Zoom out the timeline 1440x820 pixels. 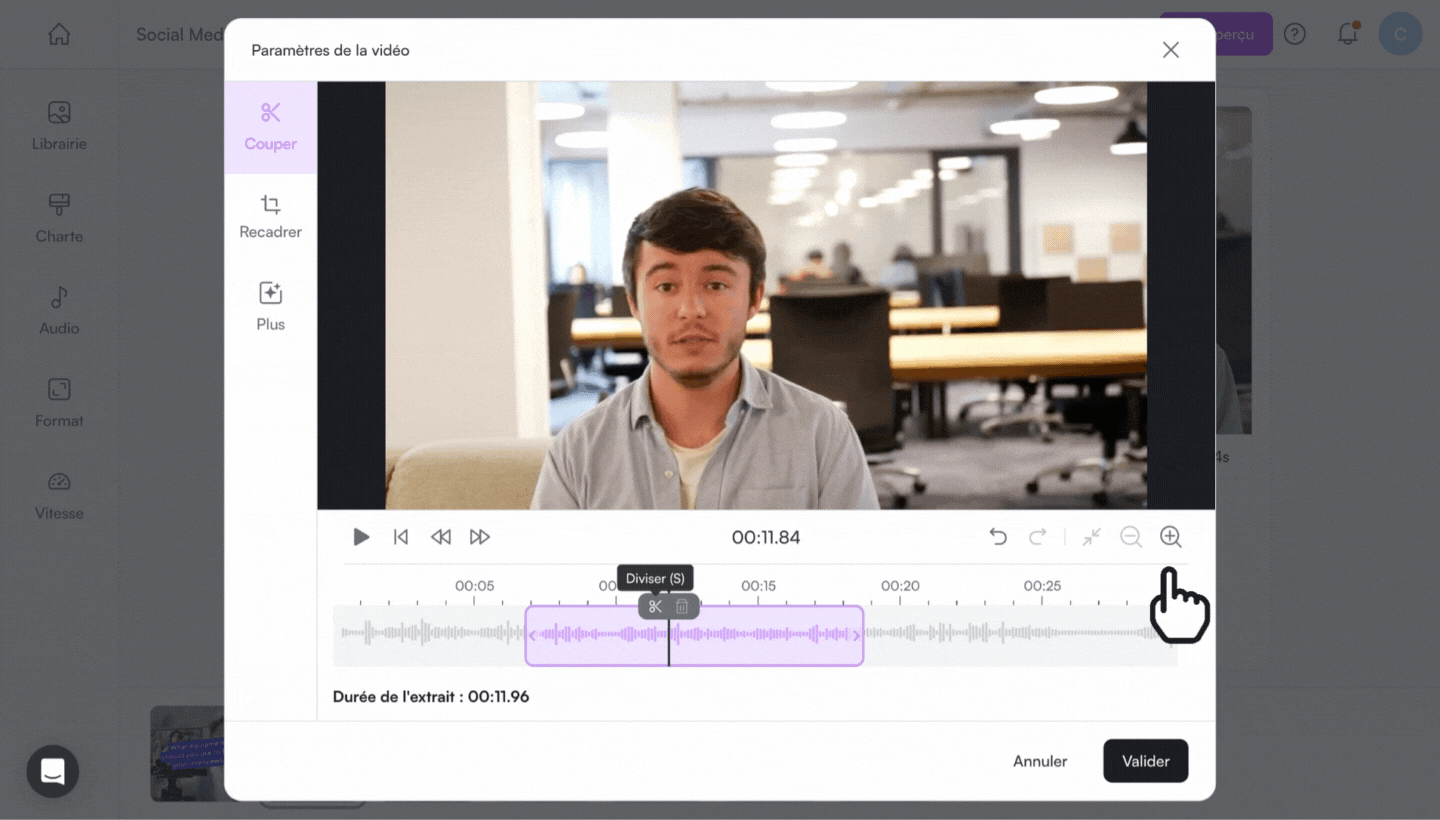point(1131,537)
